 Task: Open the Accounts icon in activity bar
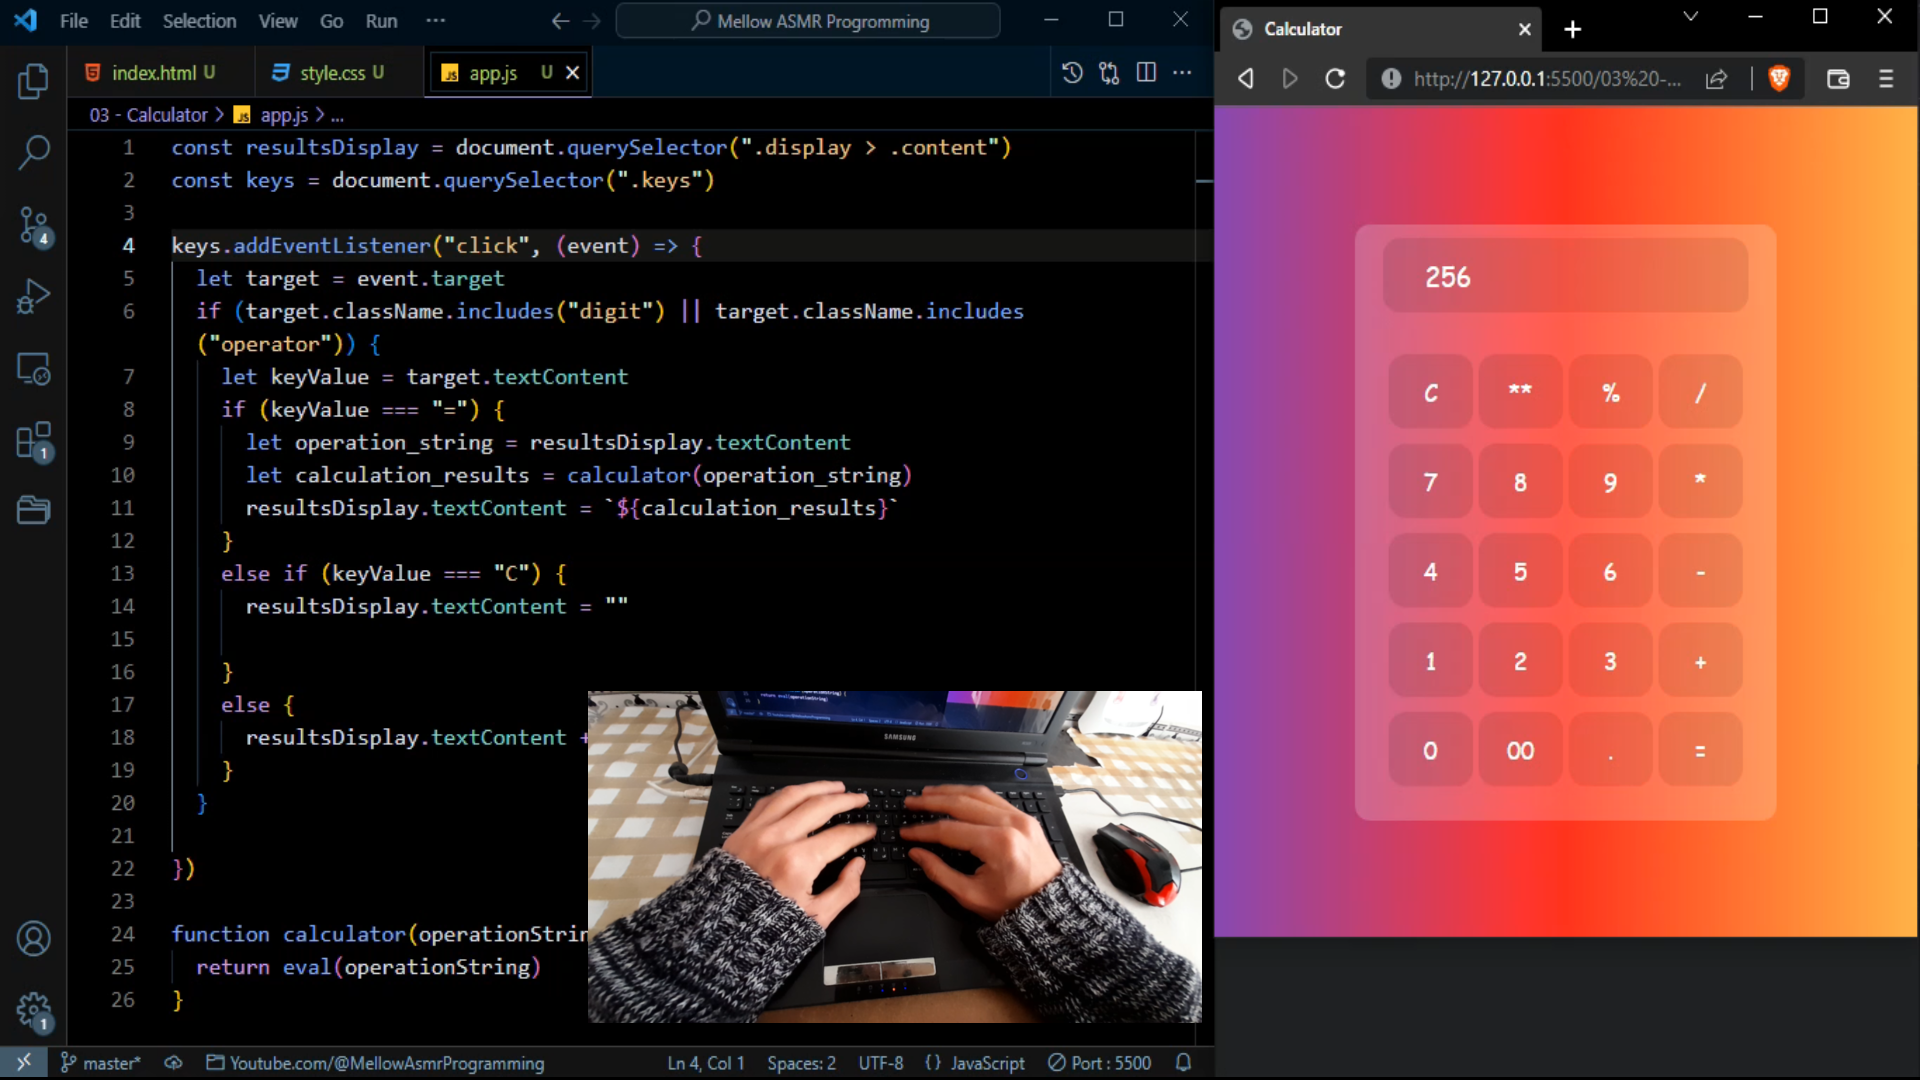click(x=33, y=938)
